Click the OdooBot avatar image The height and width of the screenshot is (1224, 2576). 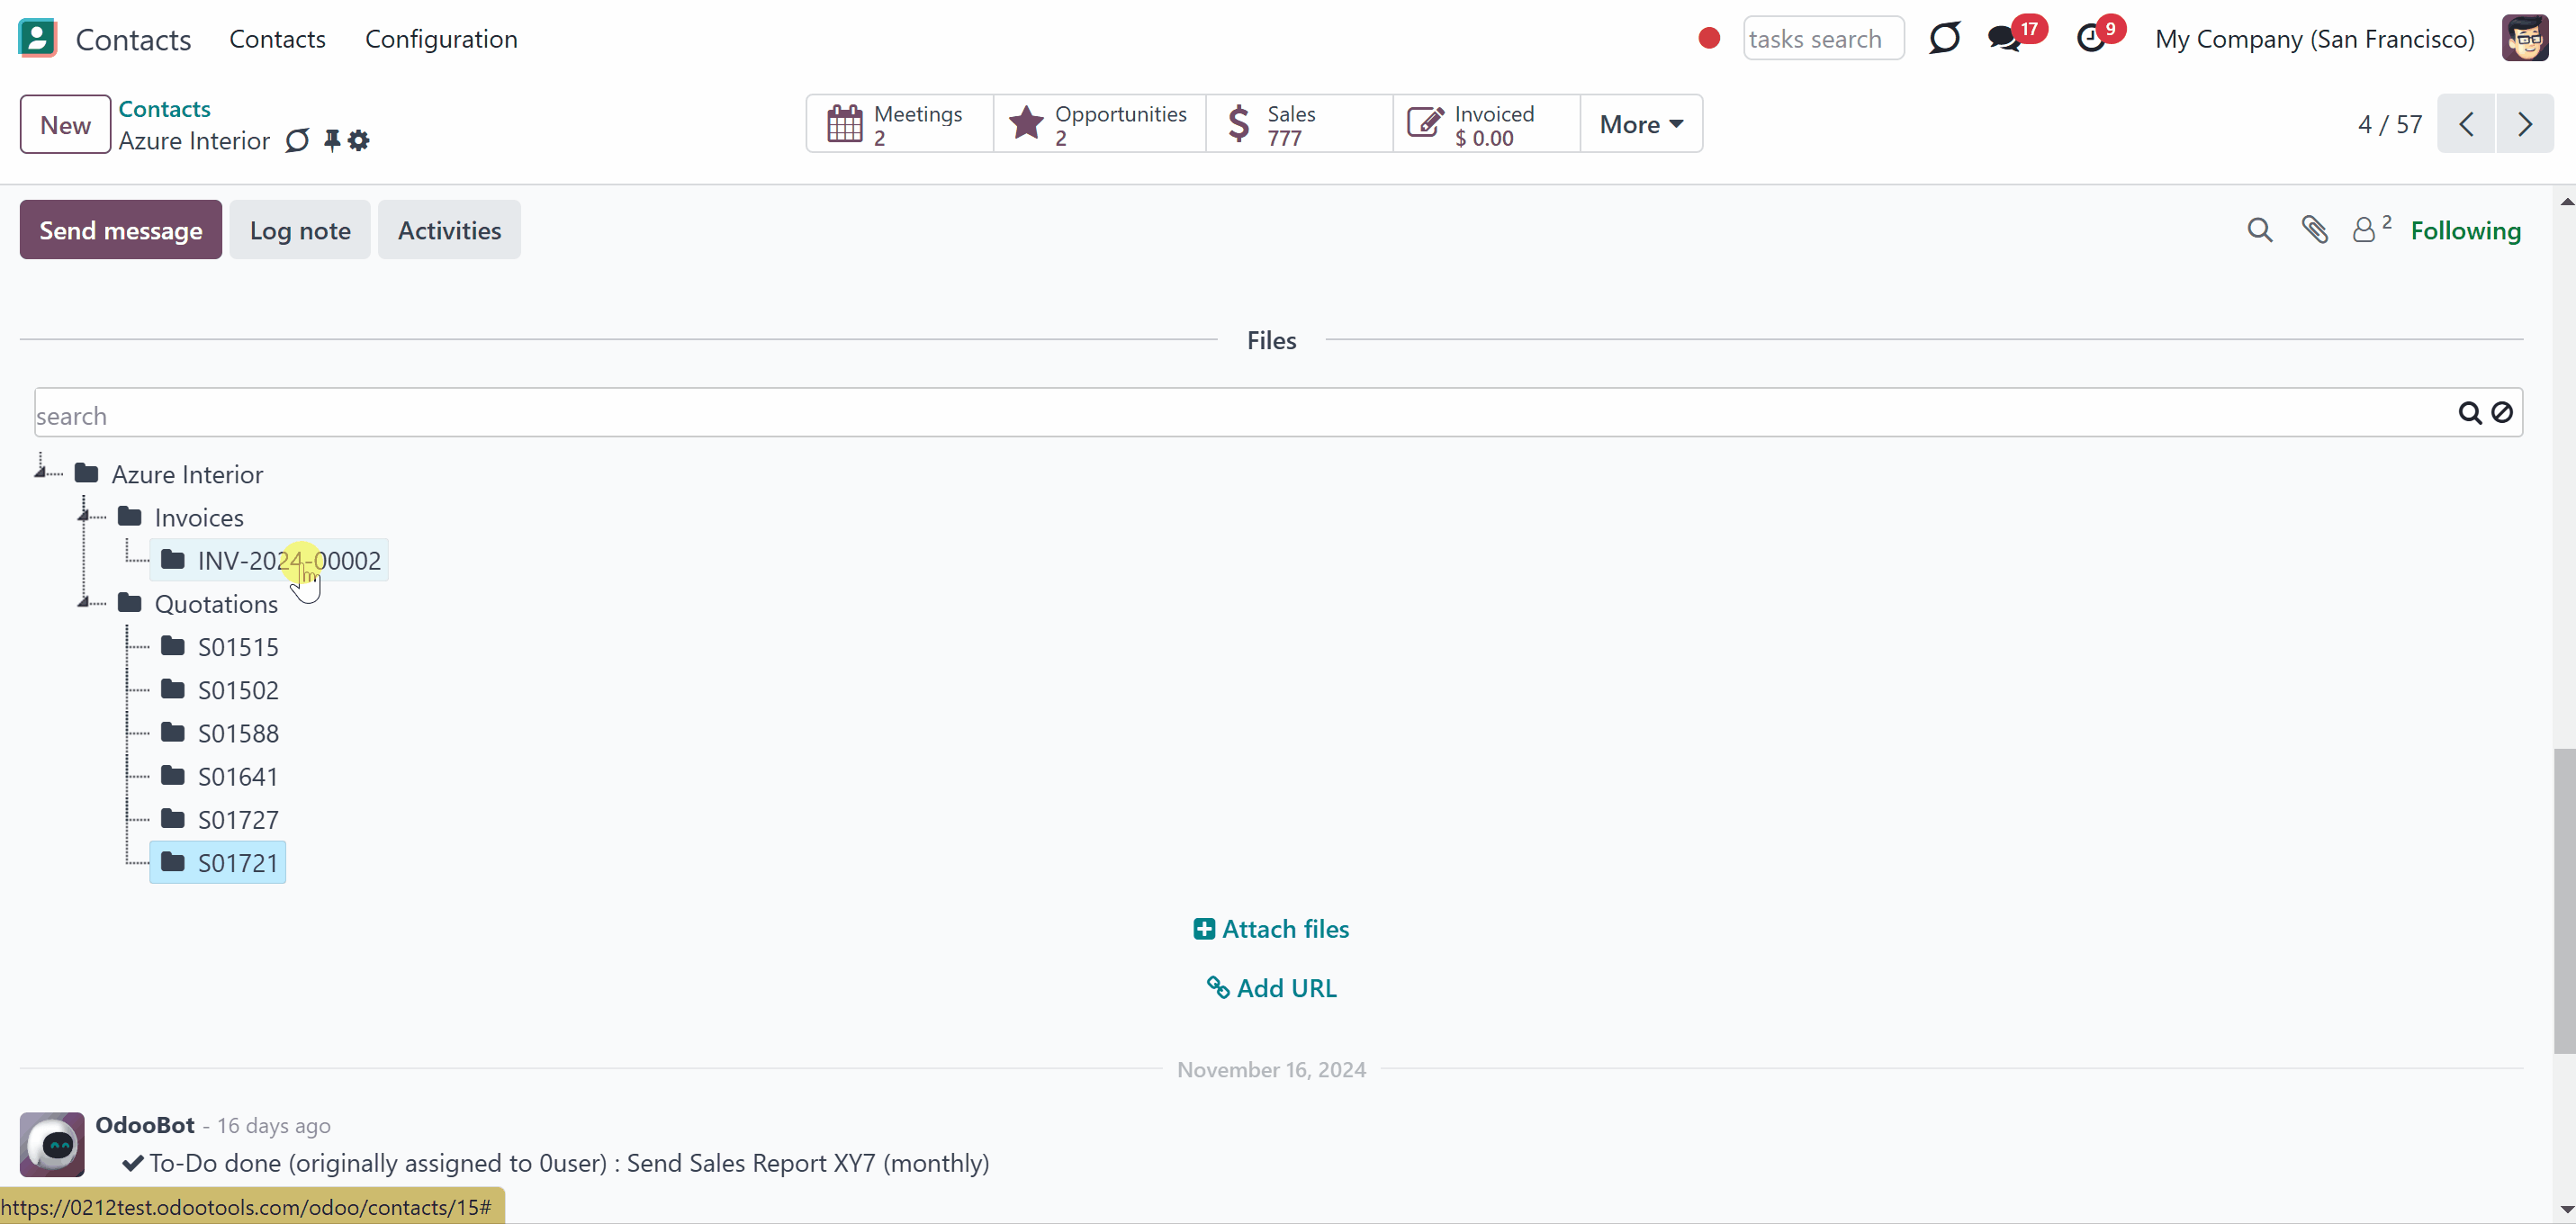tap(52, 1144)
